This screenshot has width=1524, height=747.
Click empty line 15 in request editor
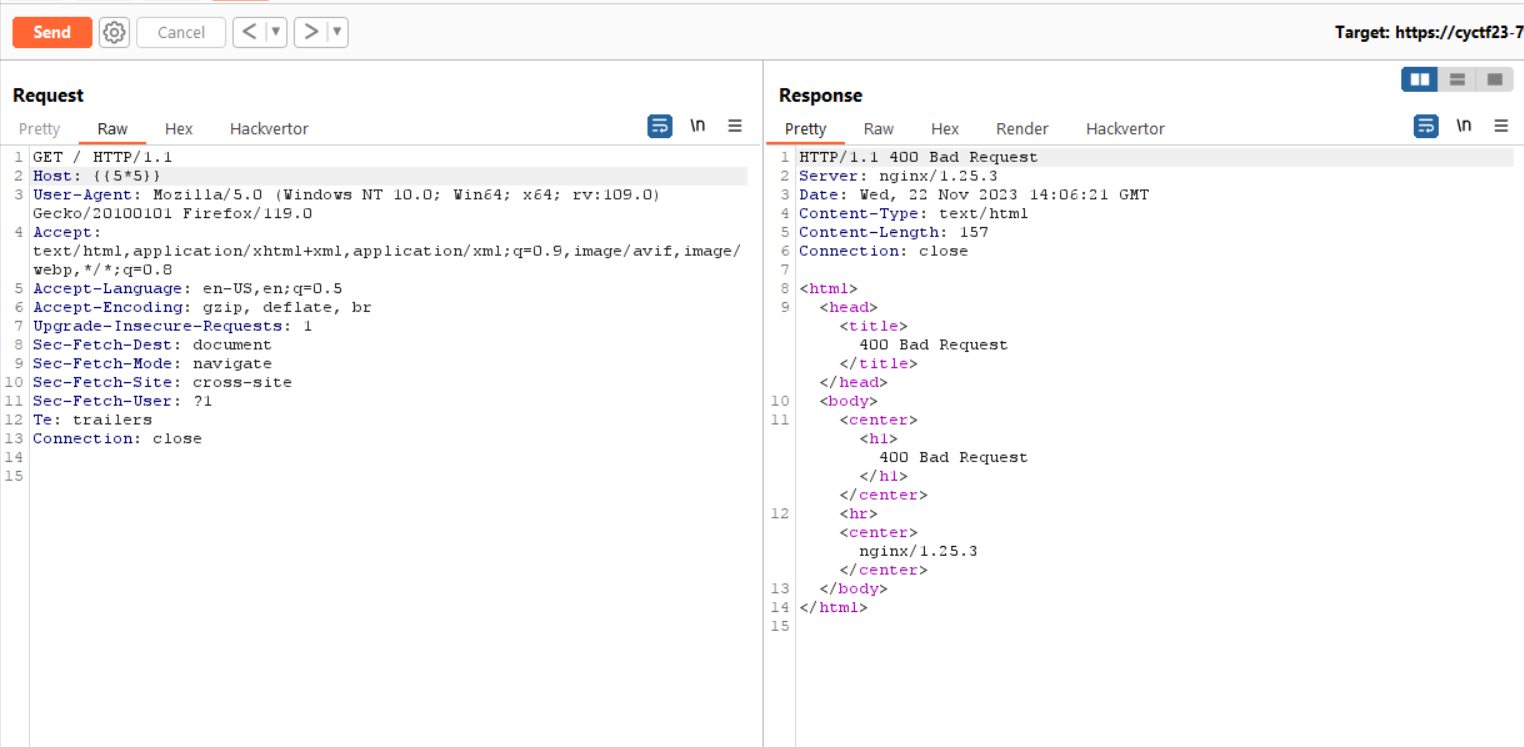tap(390, 476)
